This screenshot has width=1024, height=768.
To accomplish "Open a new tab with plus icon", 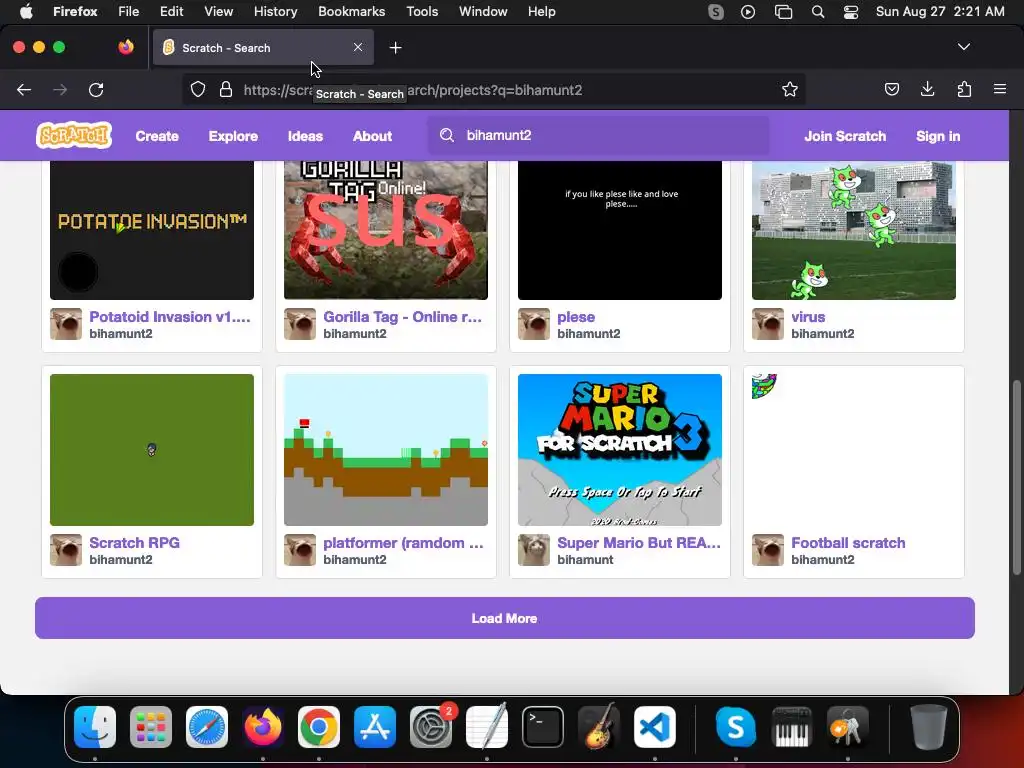I will pos(395,48).
